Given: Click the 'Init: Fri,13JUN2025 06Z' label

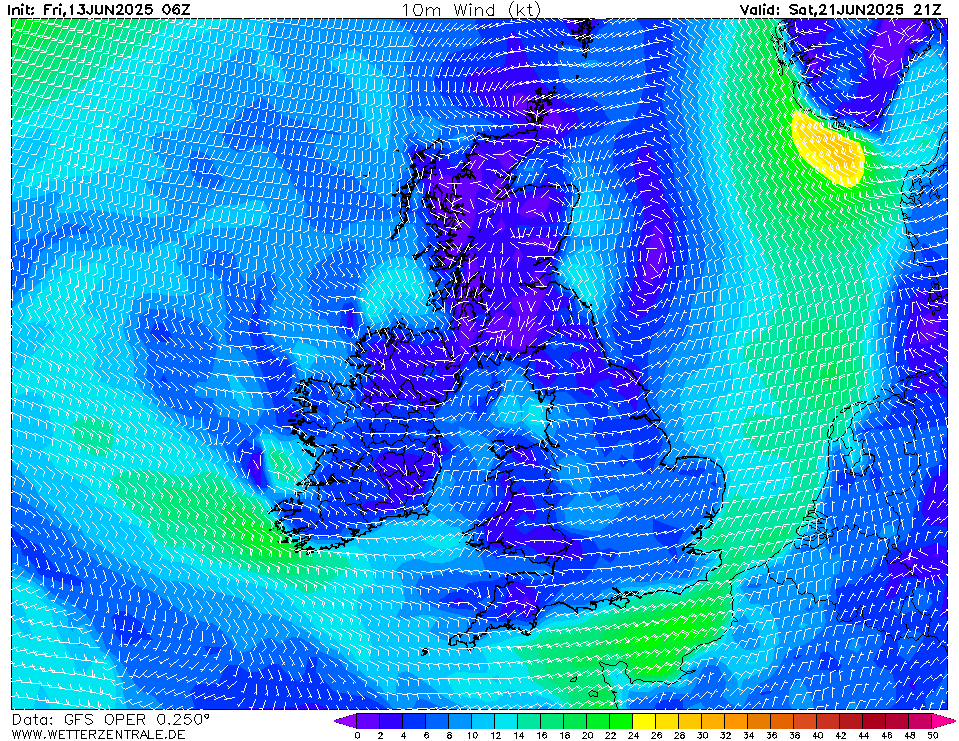Looking at the screenshot, I should [x=99, y=9].
